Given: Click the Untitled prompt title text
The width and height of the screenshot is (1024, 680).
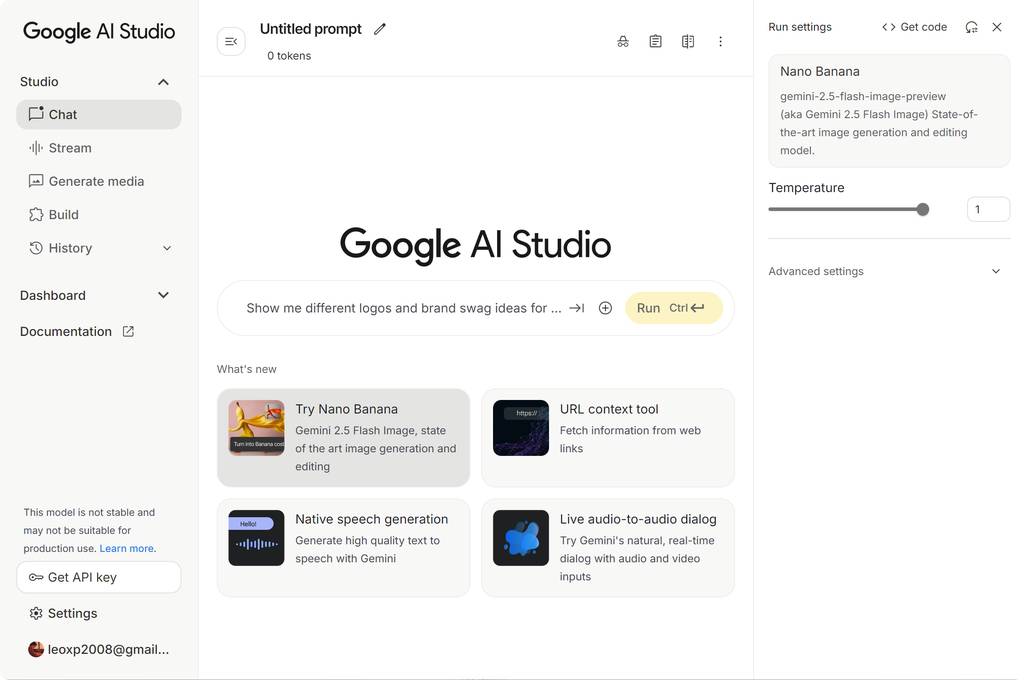Looking at the screenshot, I should click(x=311, y=29).
